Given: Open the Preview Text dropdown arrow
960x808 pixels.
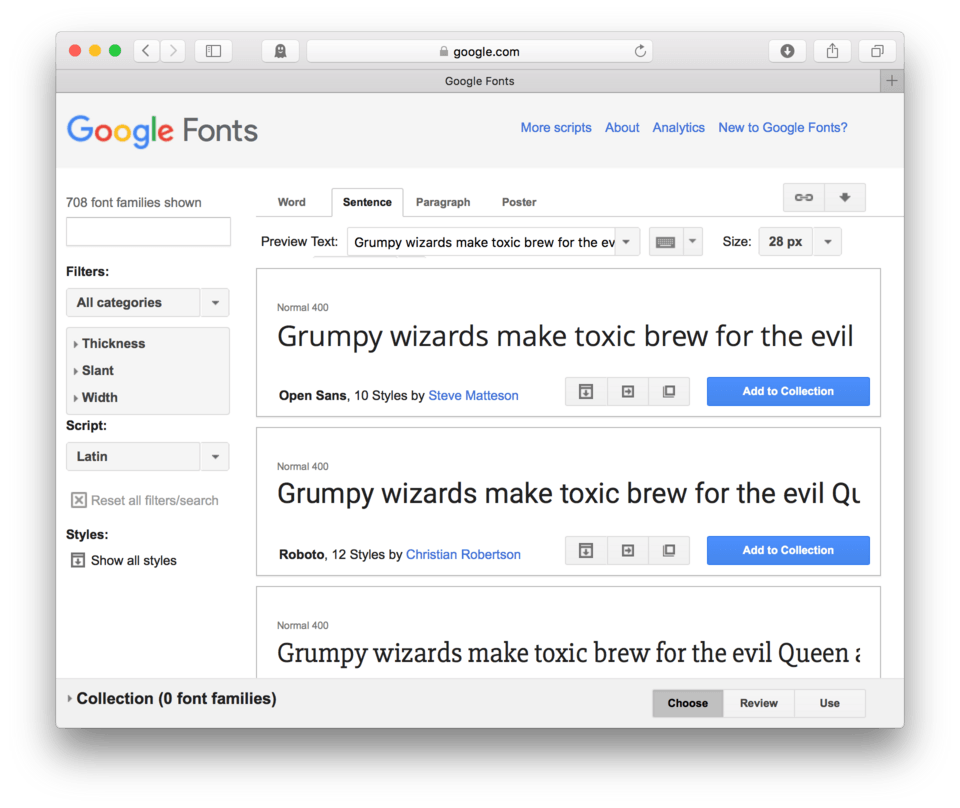Looking at the screenshot, I should click(x=626, y=242).
